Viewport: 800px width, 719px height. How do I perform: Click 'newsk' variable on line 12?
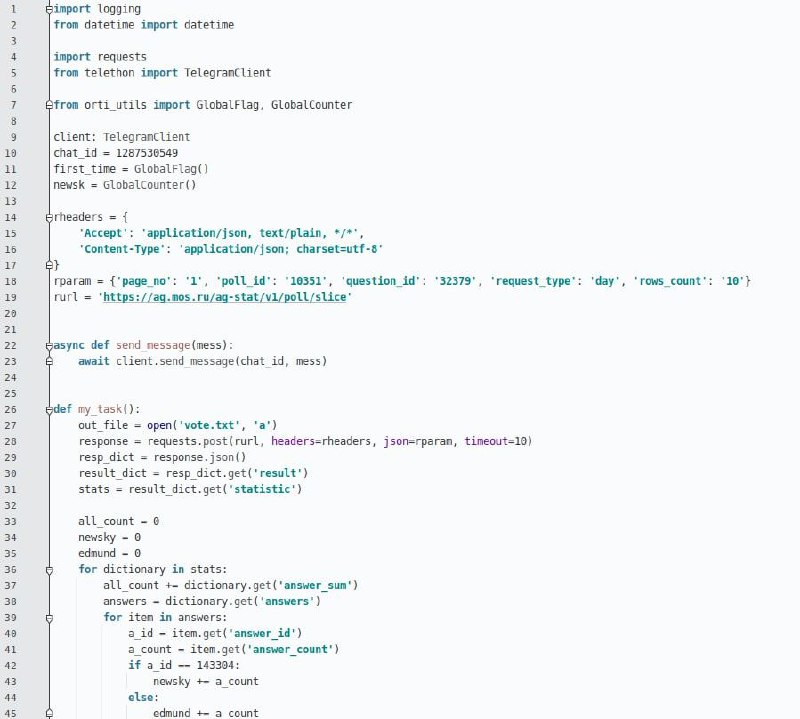[69, 185]
